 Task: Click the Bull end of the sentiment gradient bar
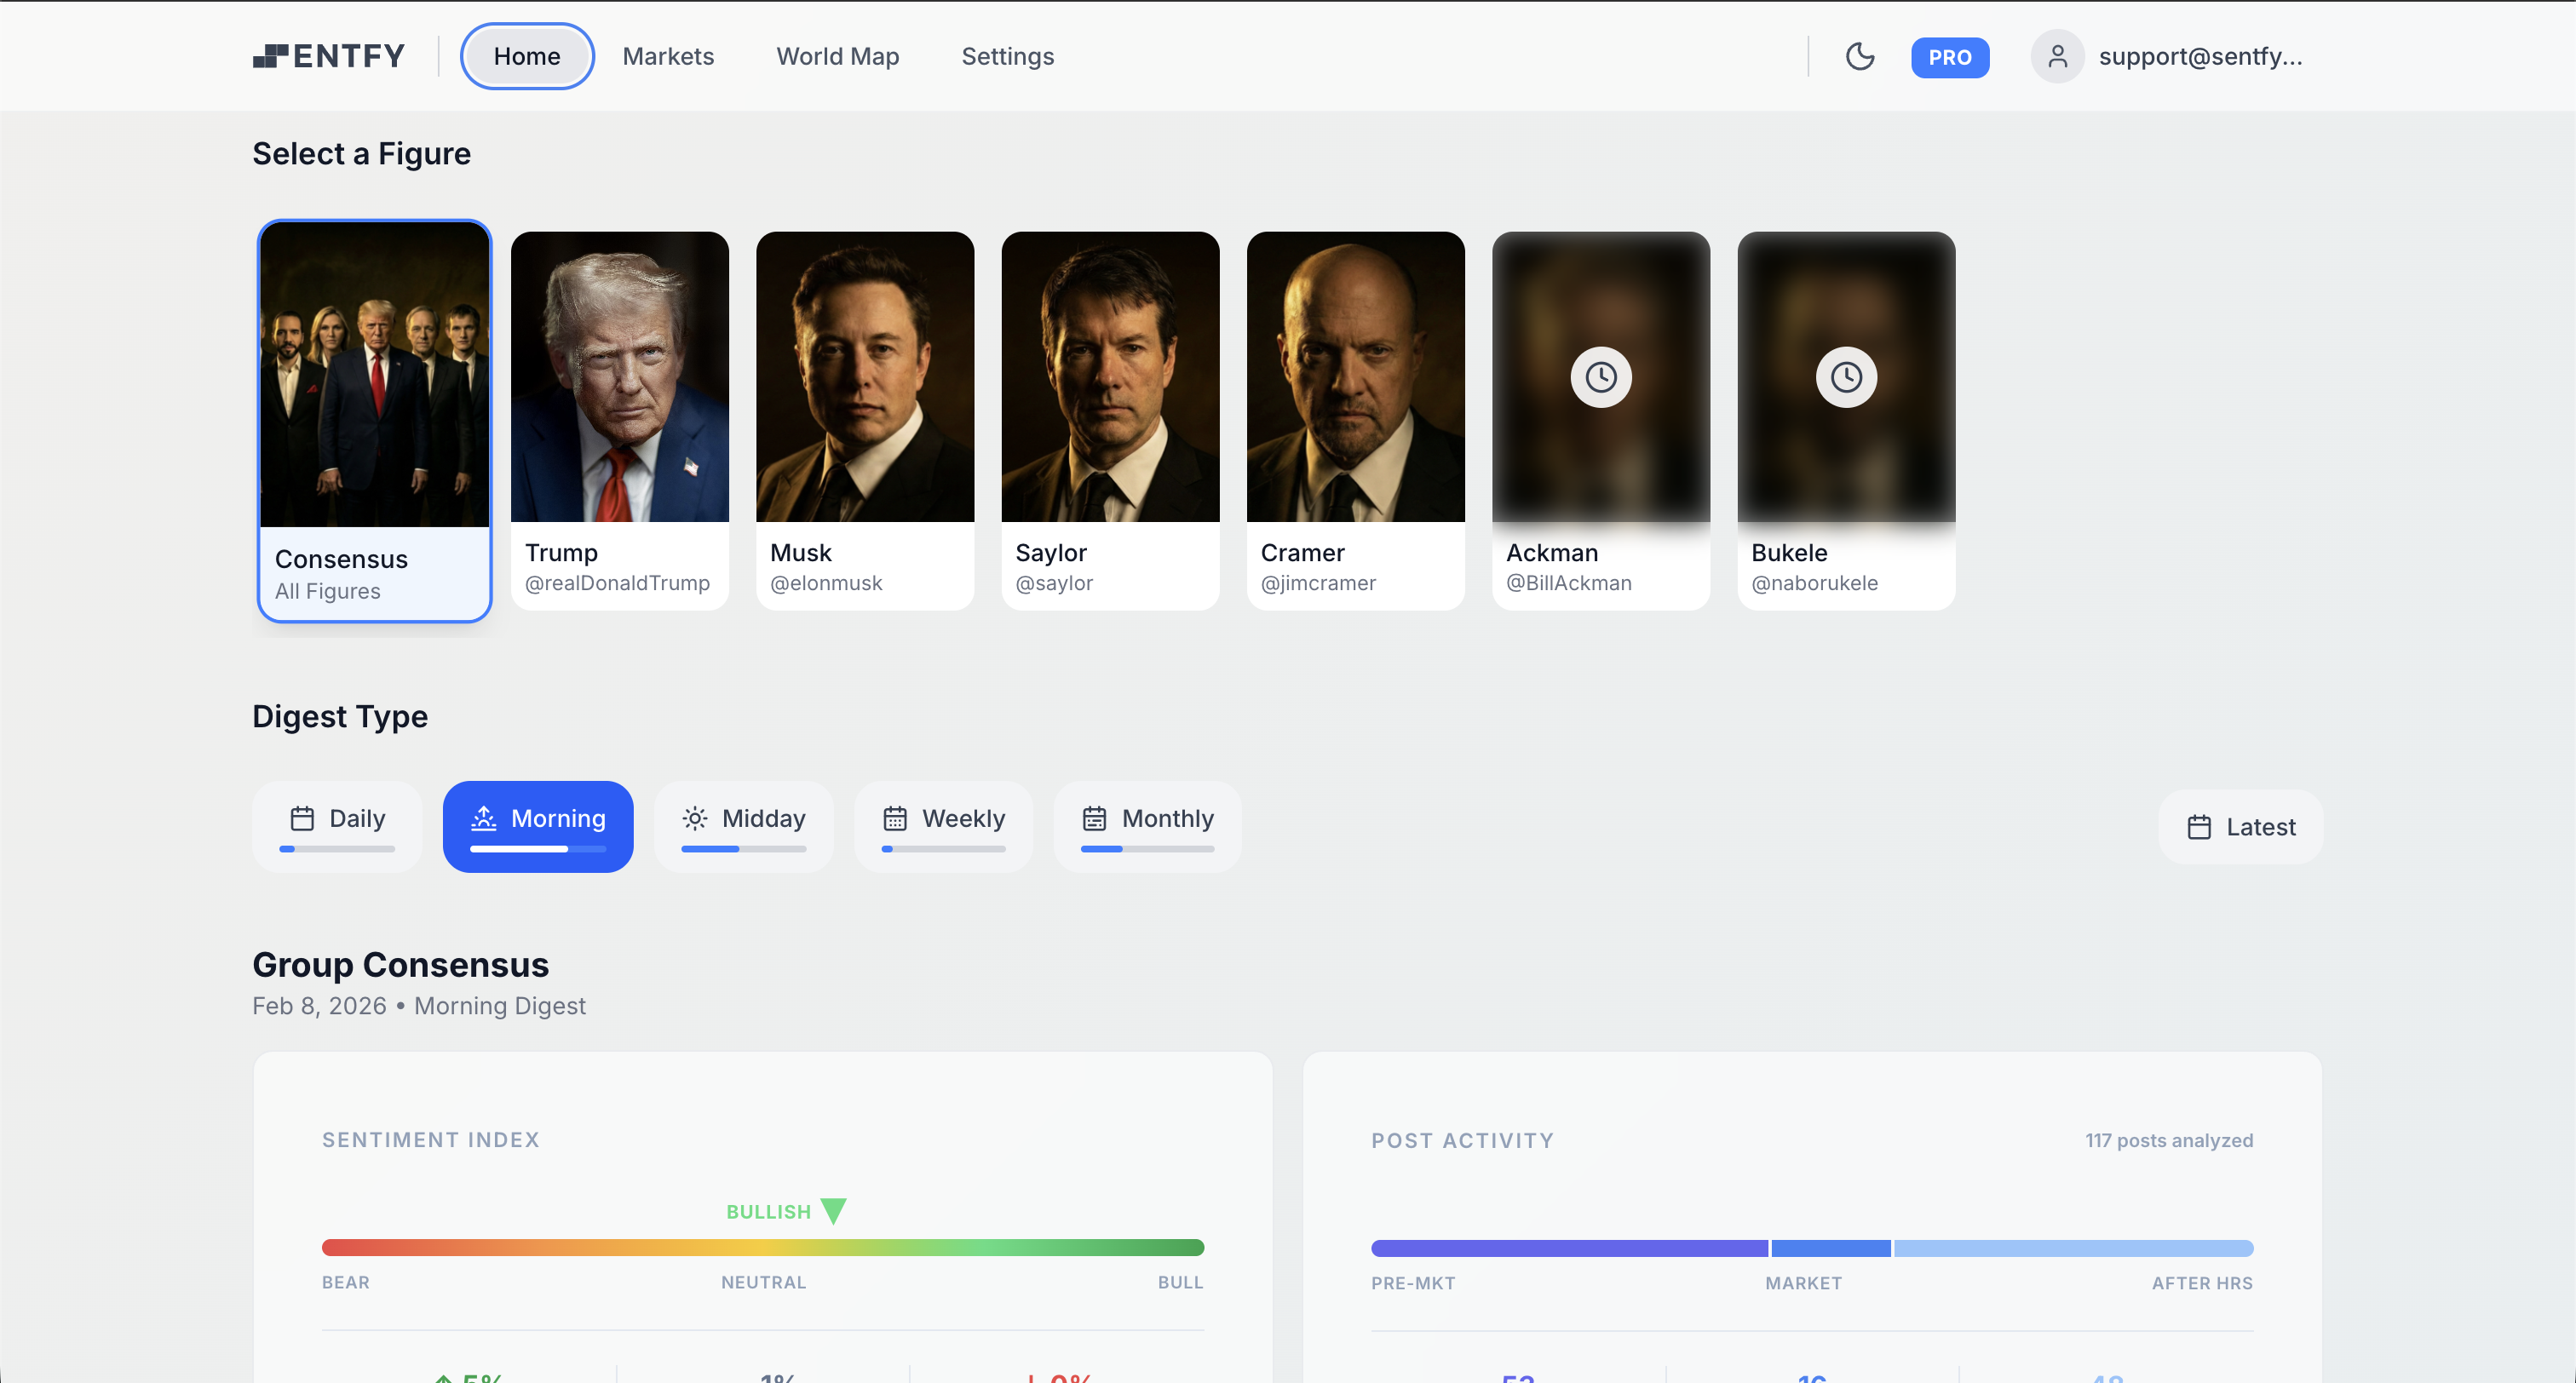coord(1190,1246)
